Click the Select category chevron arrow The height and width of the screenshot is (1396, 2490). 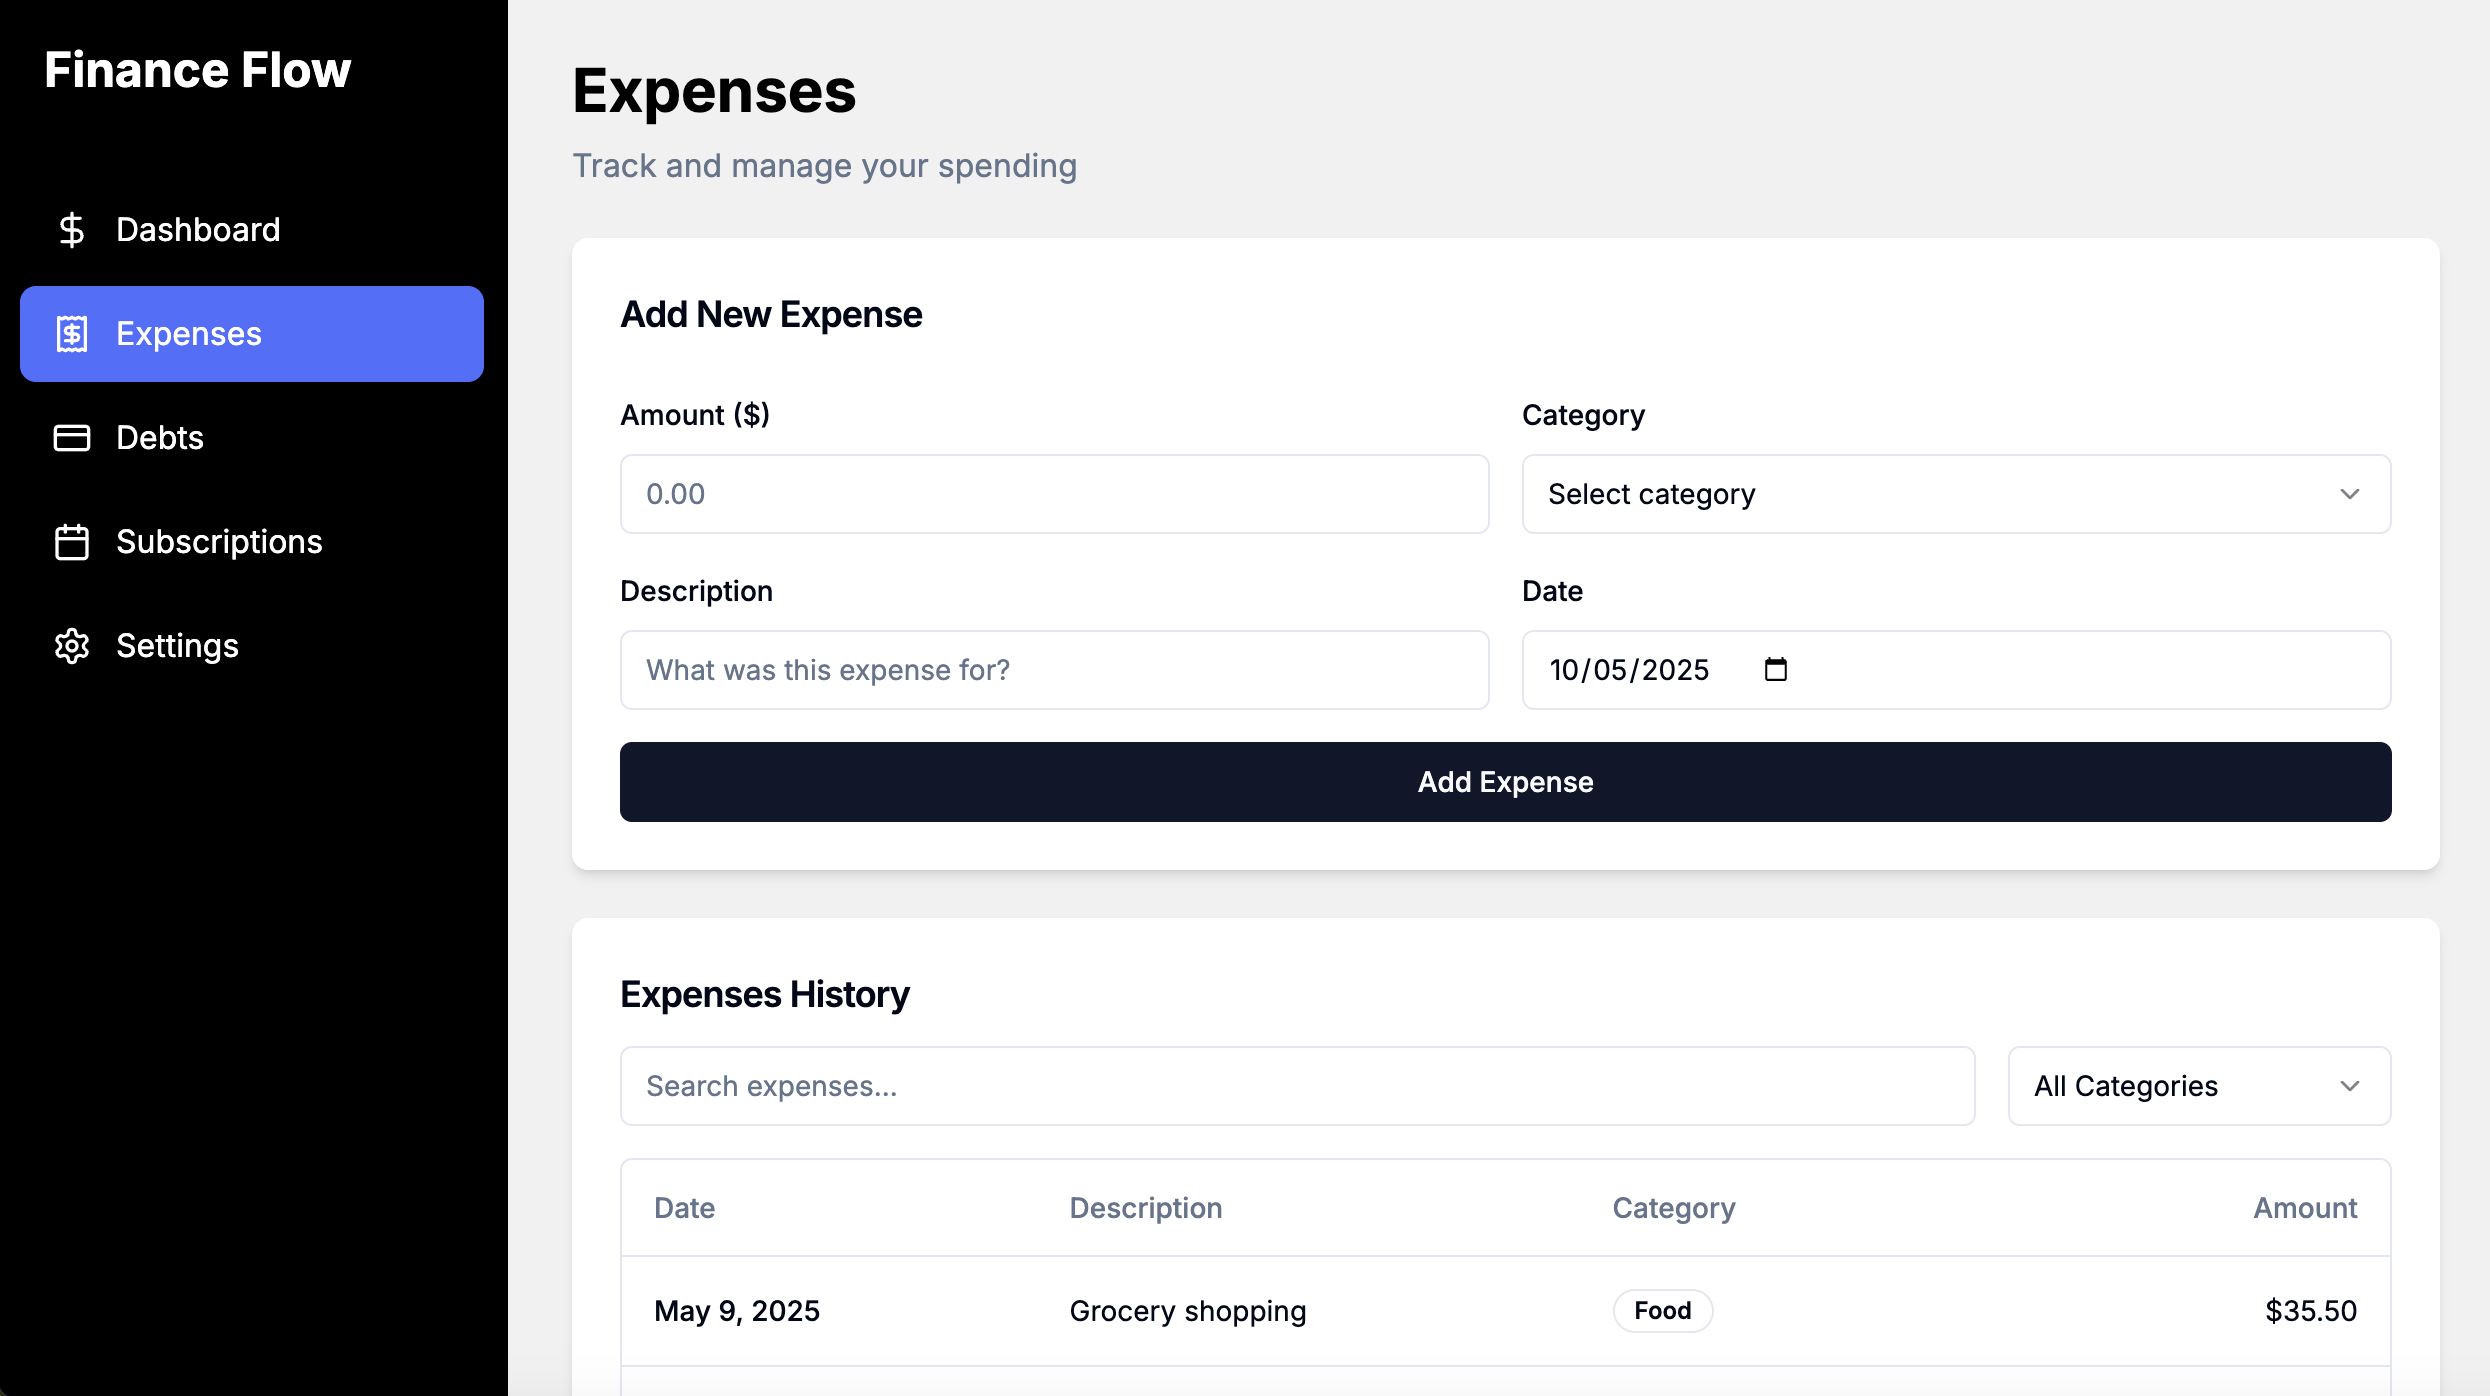point(2349,494)
